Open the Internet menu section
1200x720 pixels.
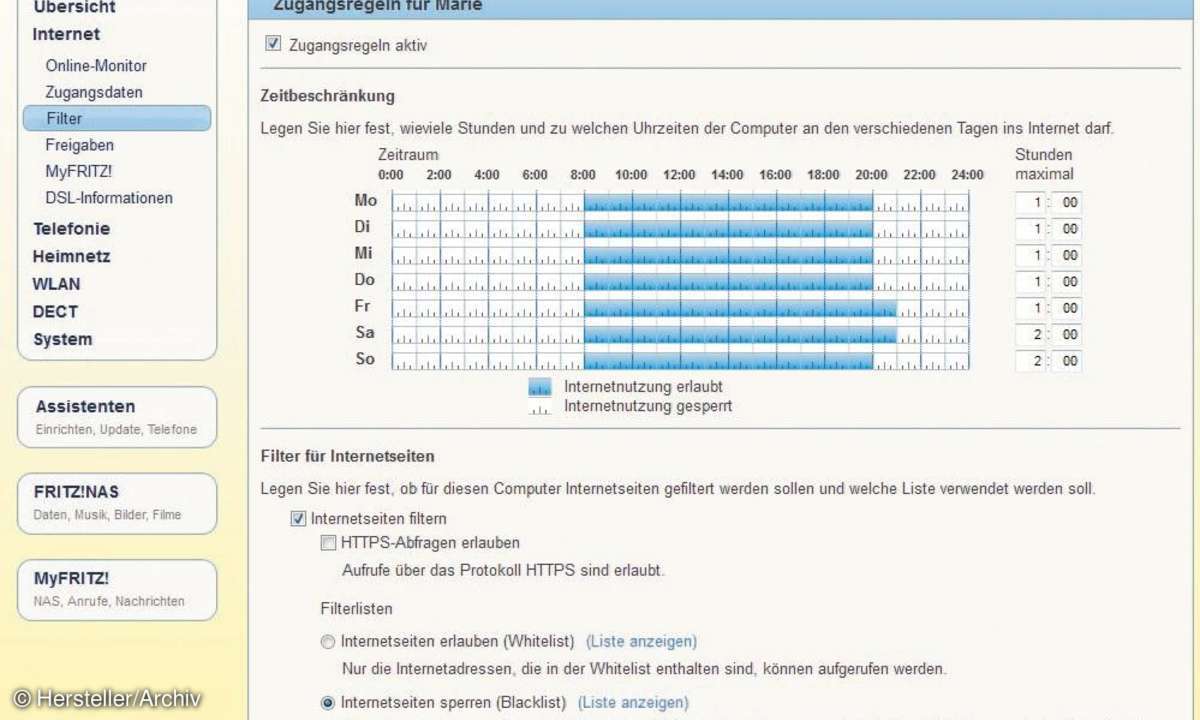[66, 34]
